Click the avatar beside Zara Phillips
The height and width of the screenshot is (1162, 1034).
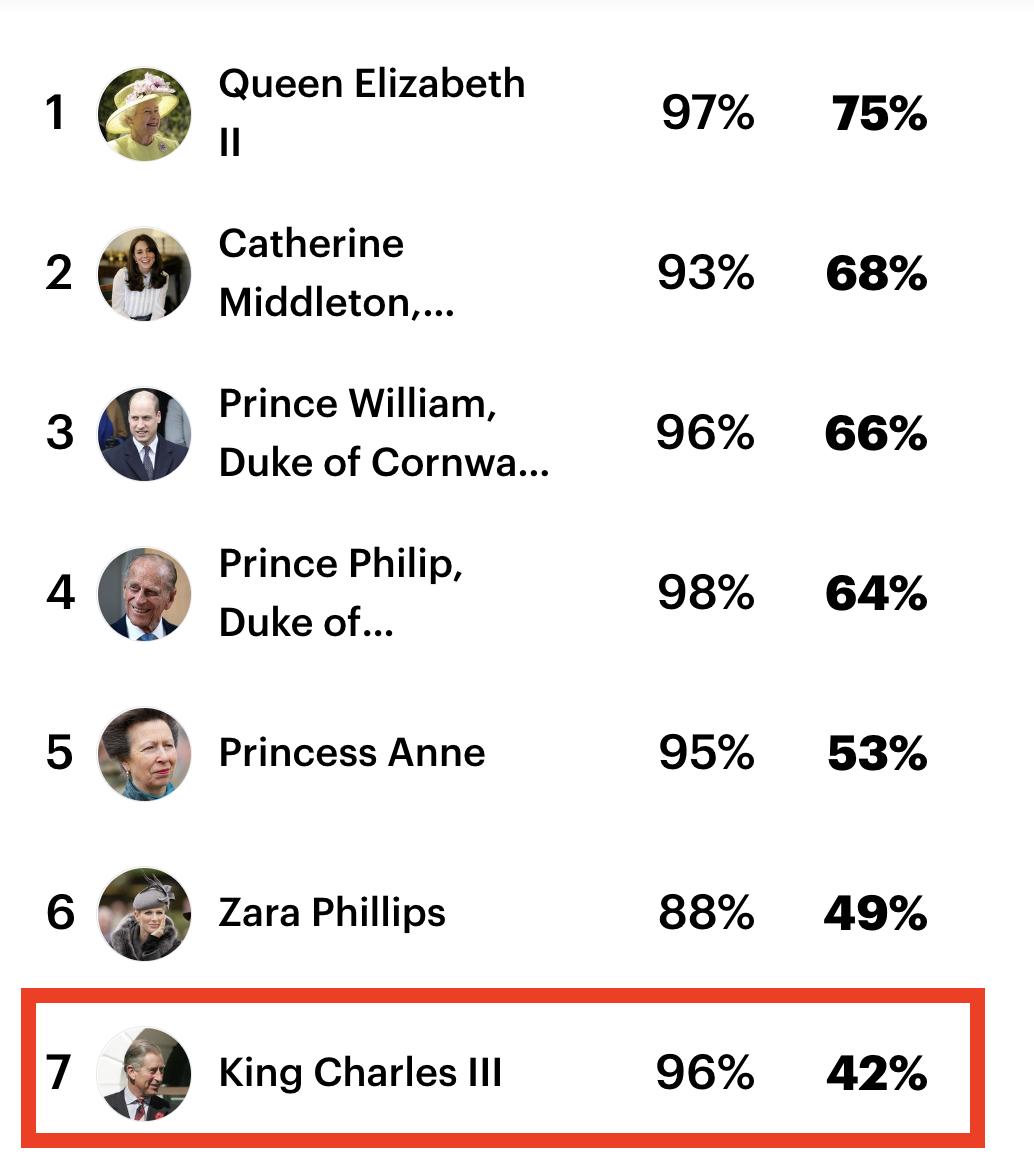point(144,914)
